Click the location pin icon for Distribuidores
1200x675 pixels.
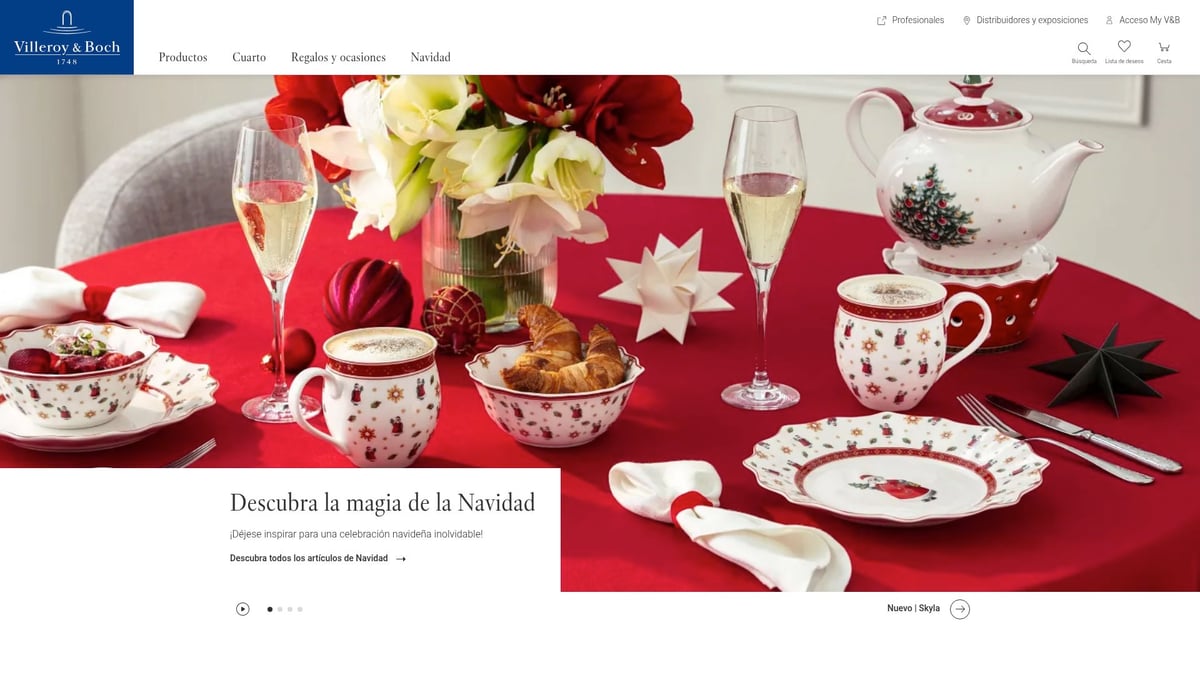tap(967, 20)
